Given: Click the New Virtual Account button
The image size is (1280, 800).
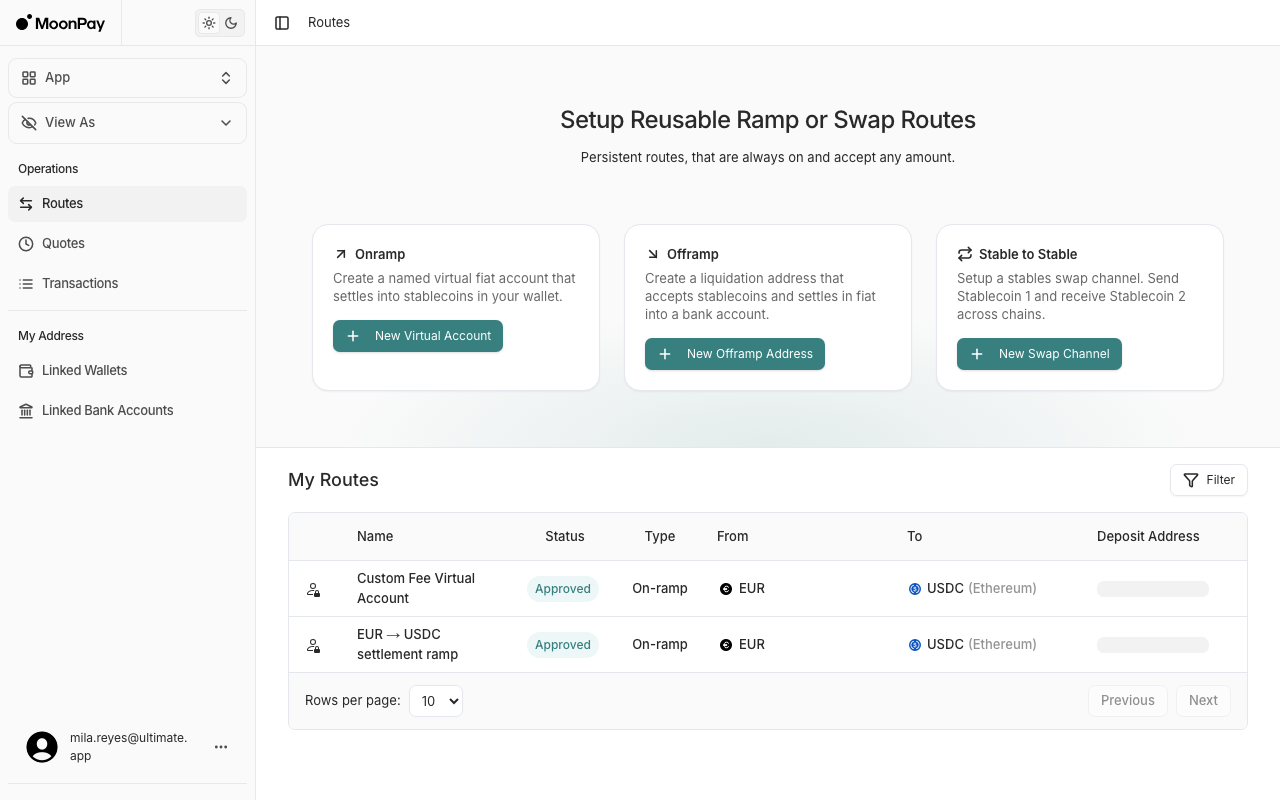Looking at the screenshot, I should (x=418, y=336).
